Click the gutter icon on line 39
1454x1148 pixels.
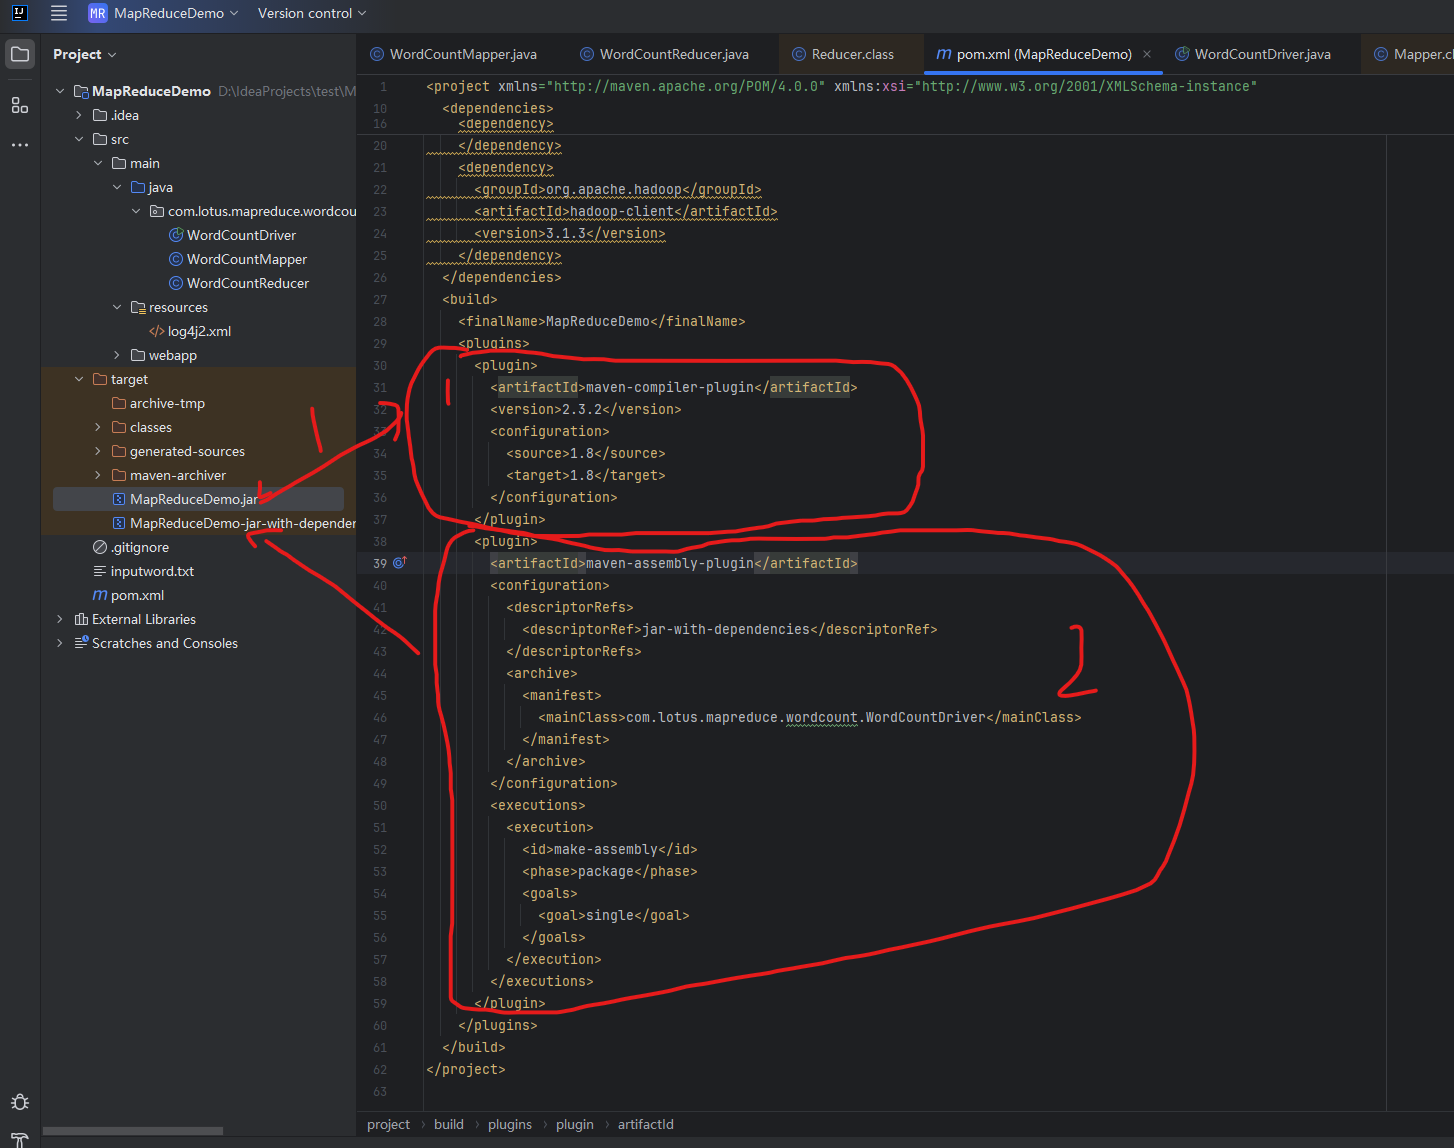[399, 563]
